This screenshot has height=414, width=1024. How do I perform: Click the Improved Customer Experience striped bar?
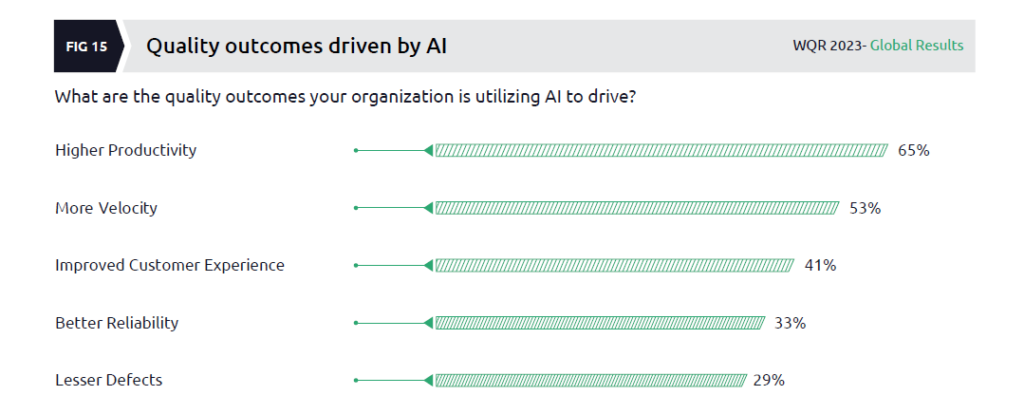[x=614, y=266]
